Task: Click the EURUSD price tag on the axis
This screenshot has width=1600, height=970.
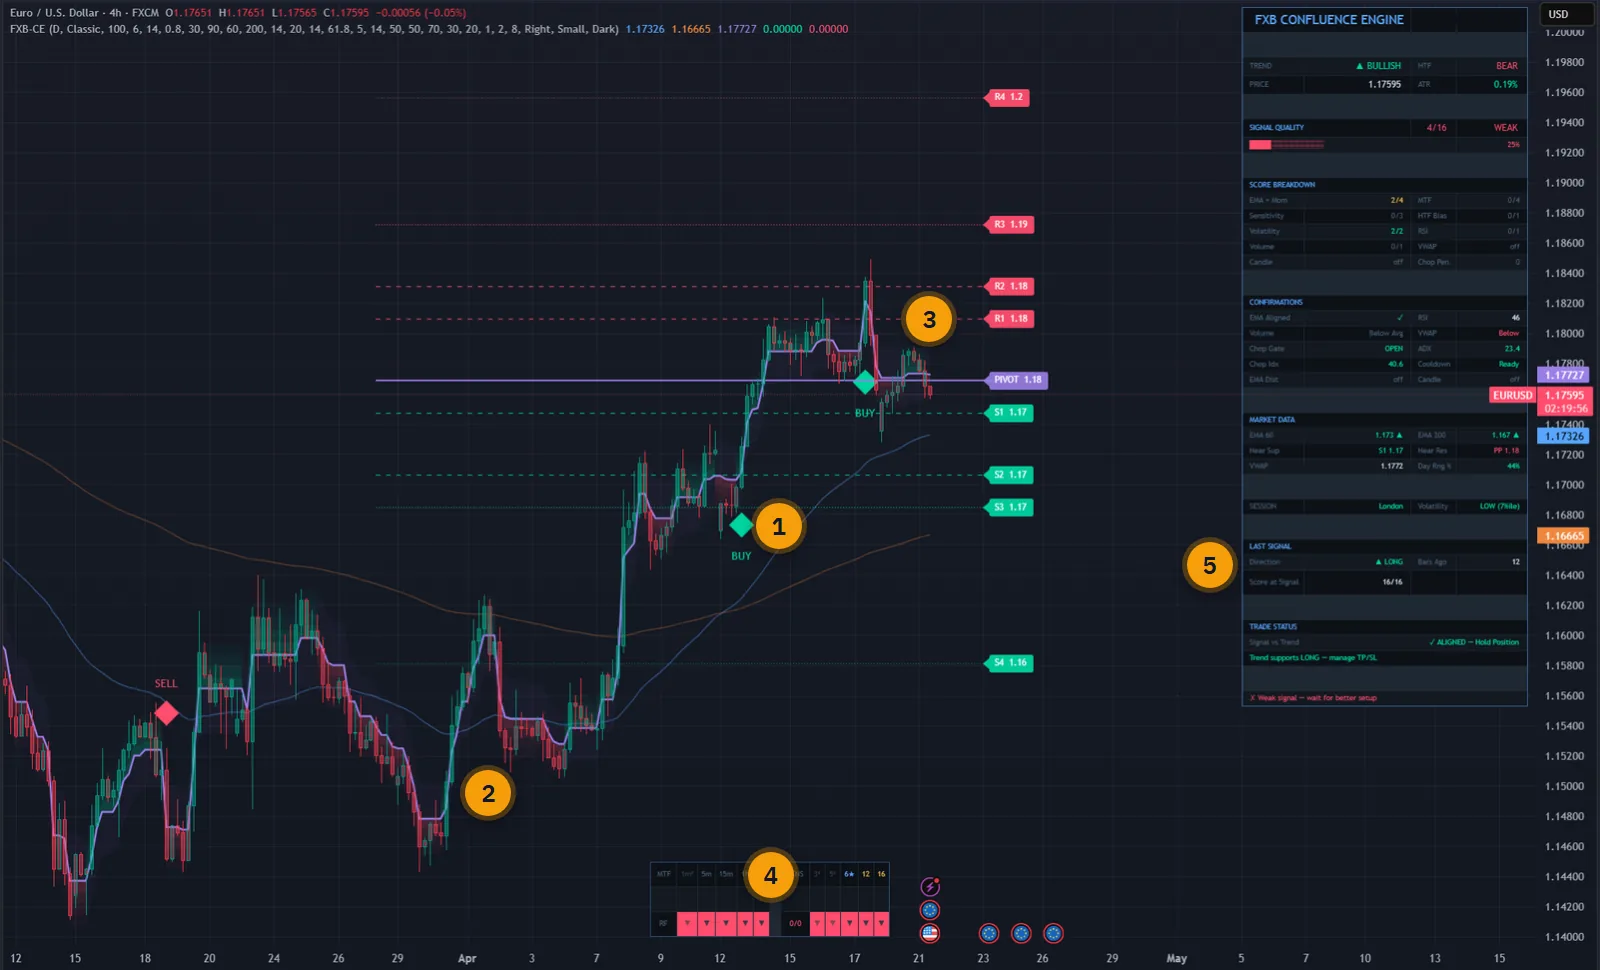Action: [1512, 395]
